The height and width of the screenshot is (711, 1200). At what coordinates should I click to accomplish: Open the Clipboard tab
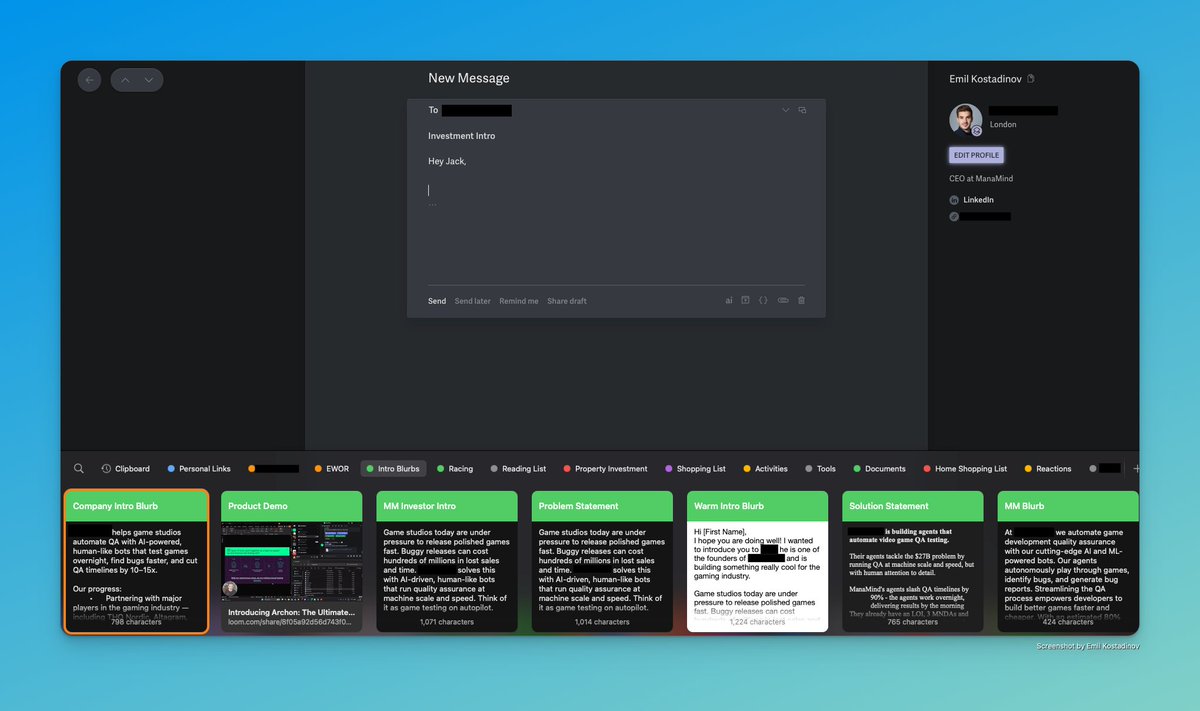pos(125,468)
